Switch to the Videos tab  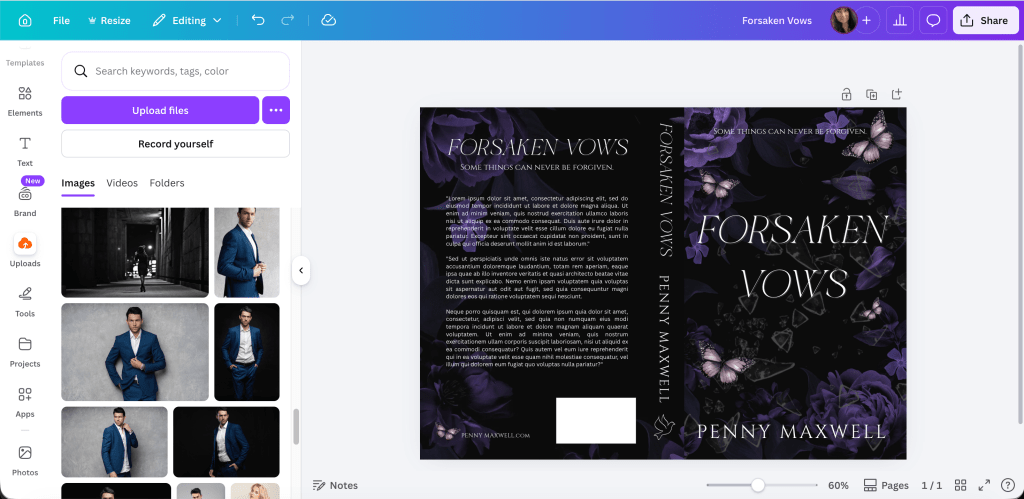(122, 183)
